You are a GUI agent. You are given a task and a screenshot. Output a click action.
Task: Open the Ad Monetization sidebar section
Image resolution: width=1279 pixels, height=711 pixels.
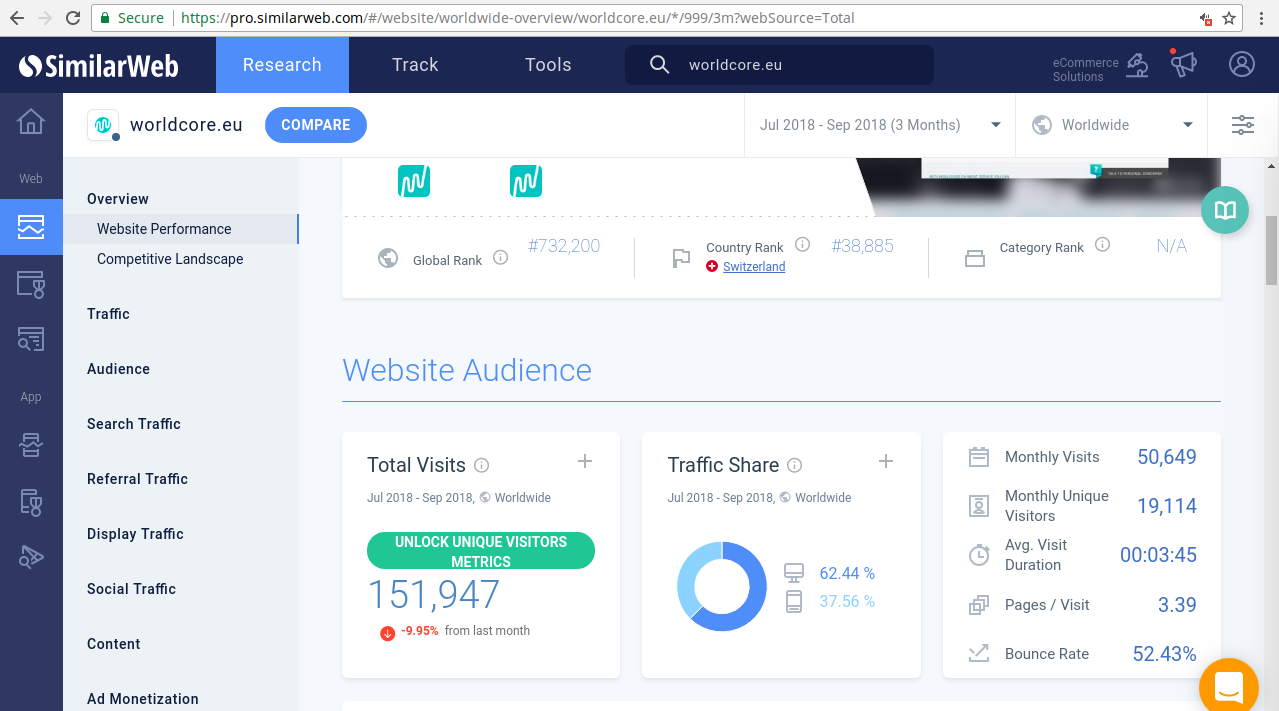143,699
